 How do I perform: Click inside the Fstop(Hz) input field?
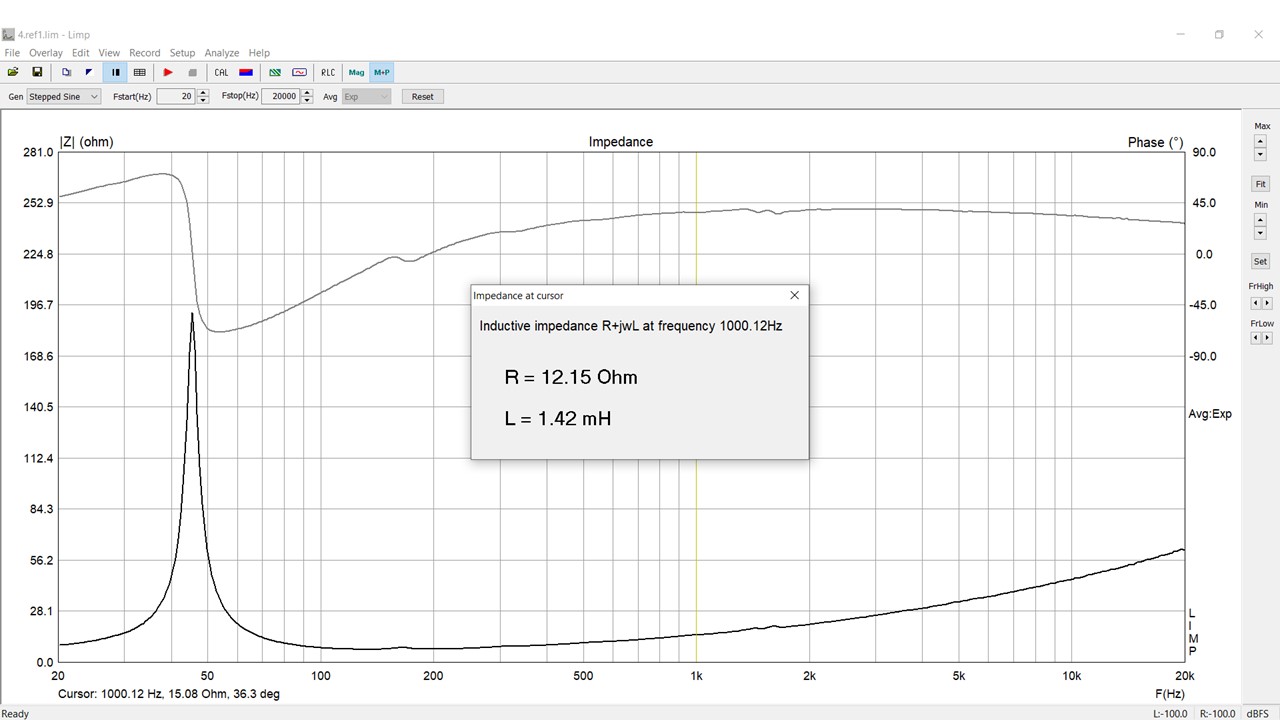click(x=280, y=97)
